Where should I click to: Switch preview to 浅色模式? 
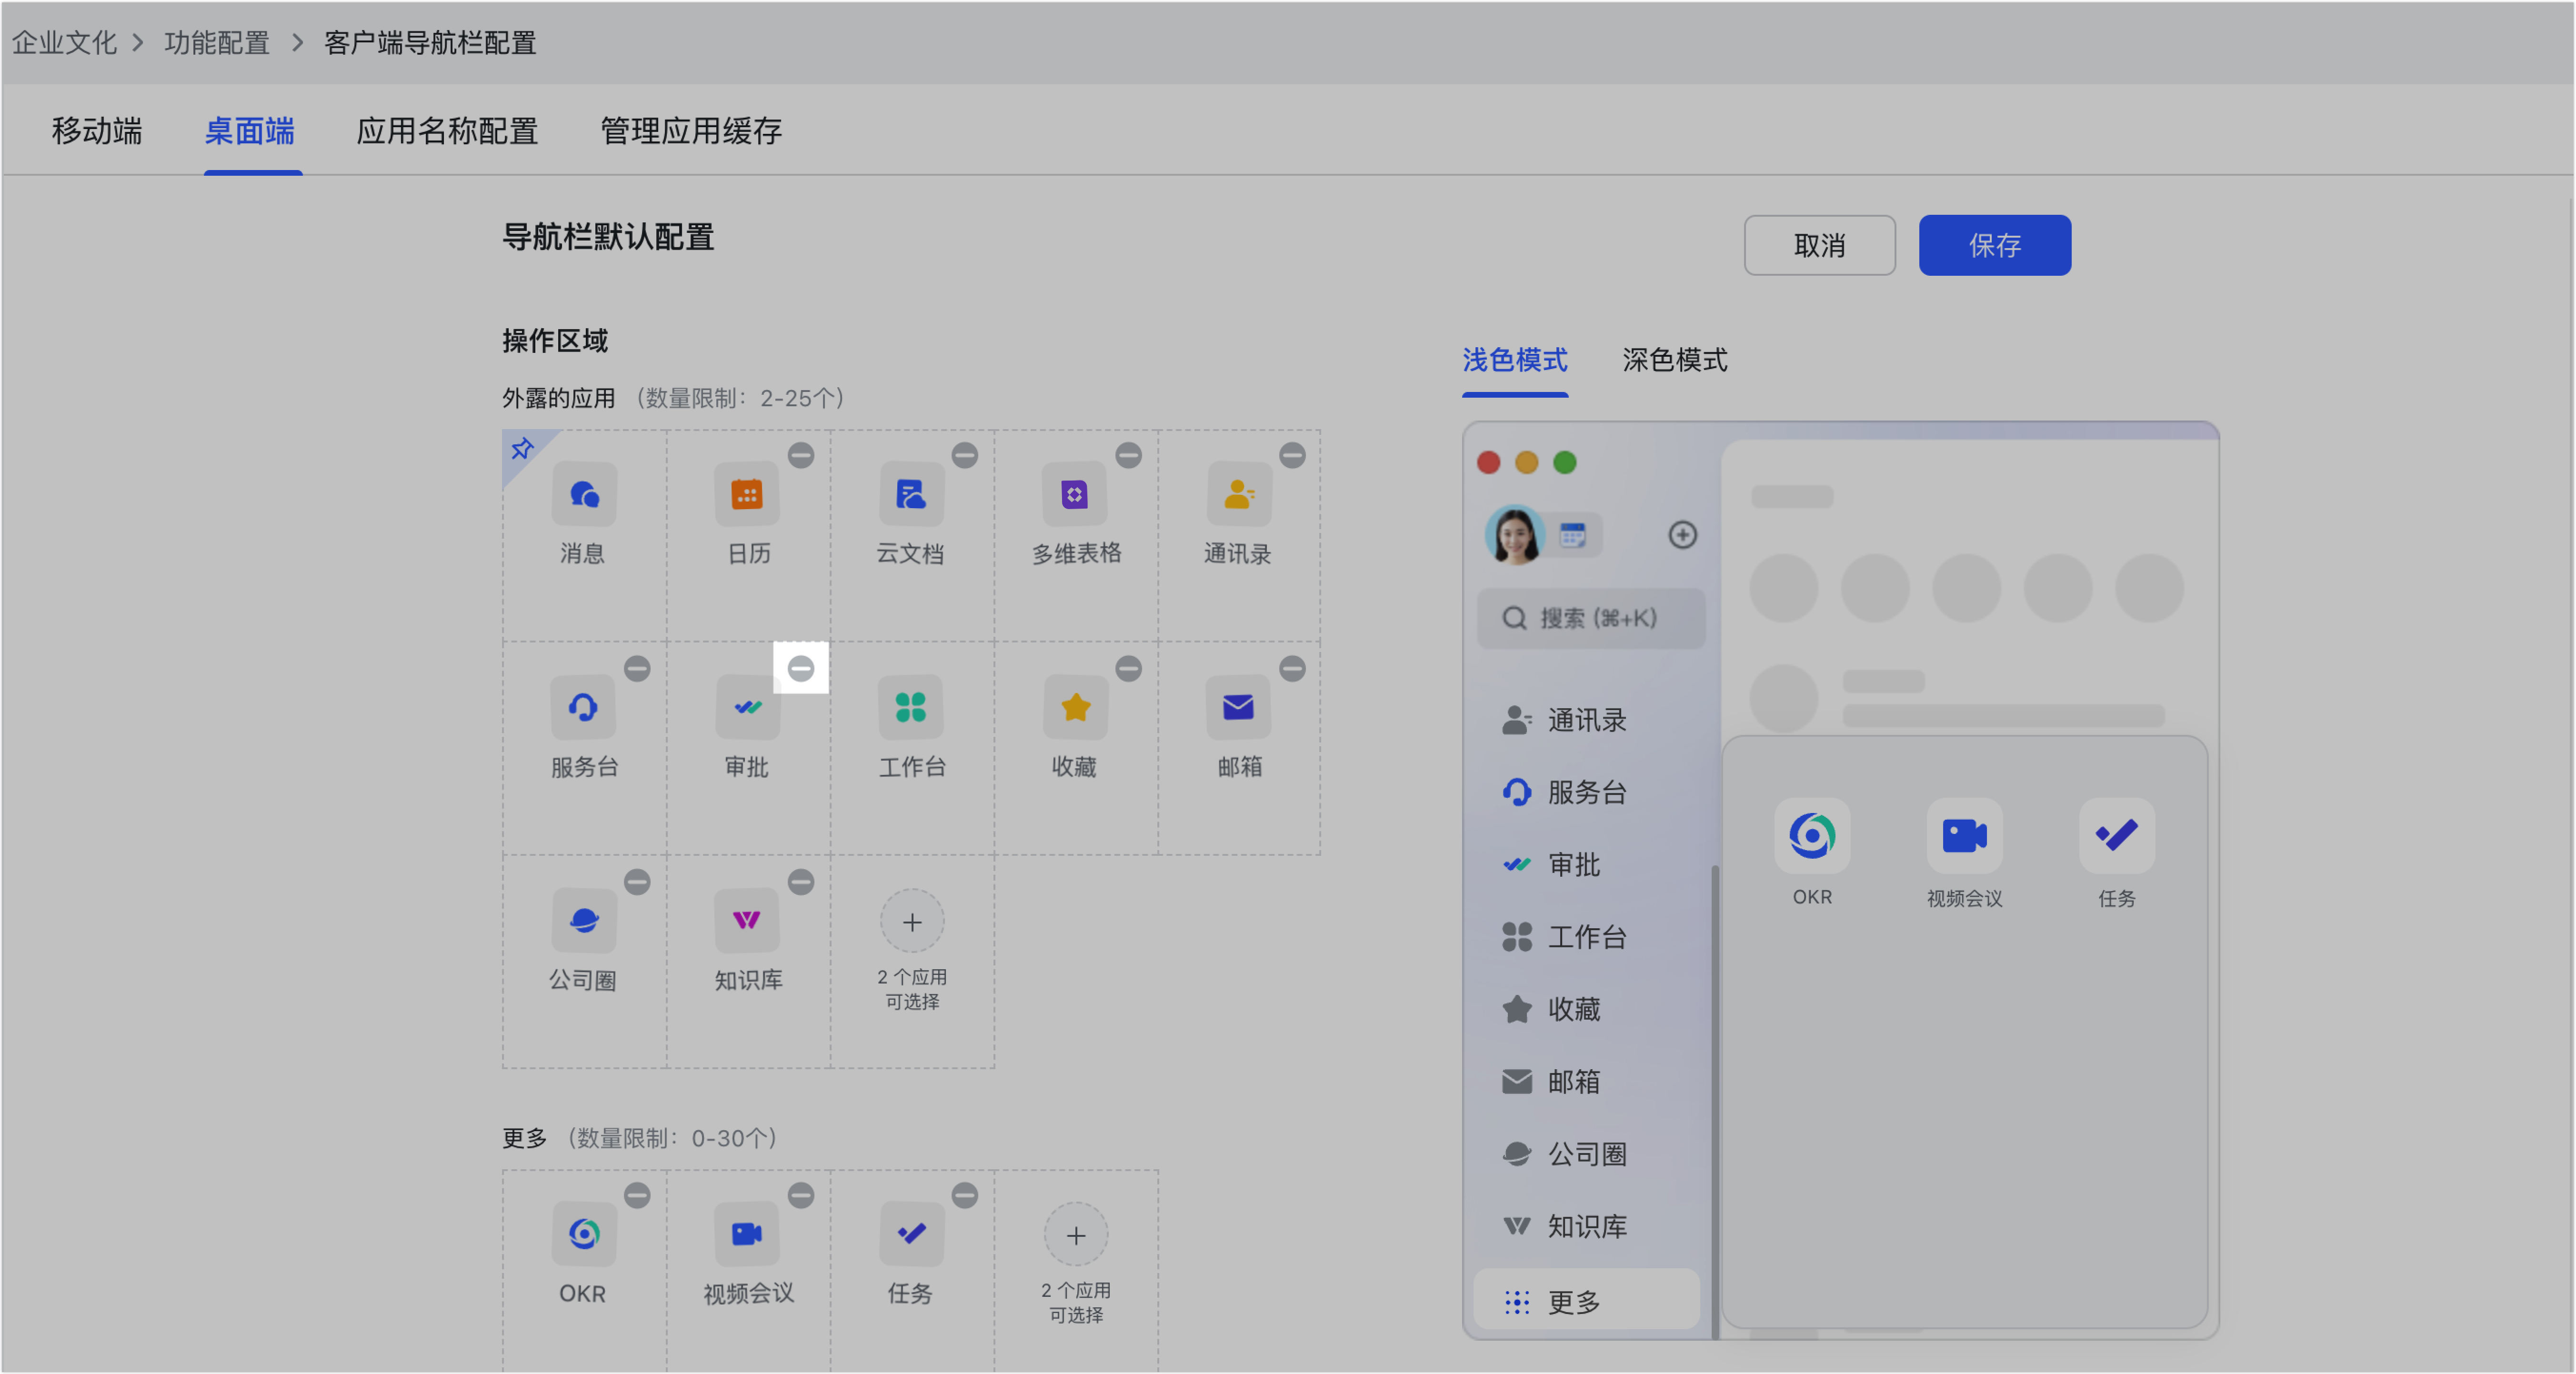(x=1515, y=360)
